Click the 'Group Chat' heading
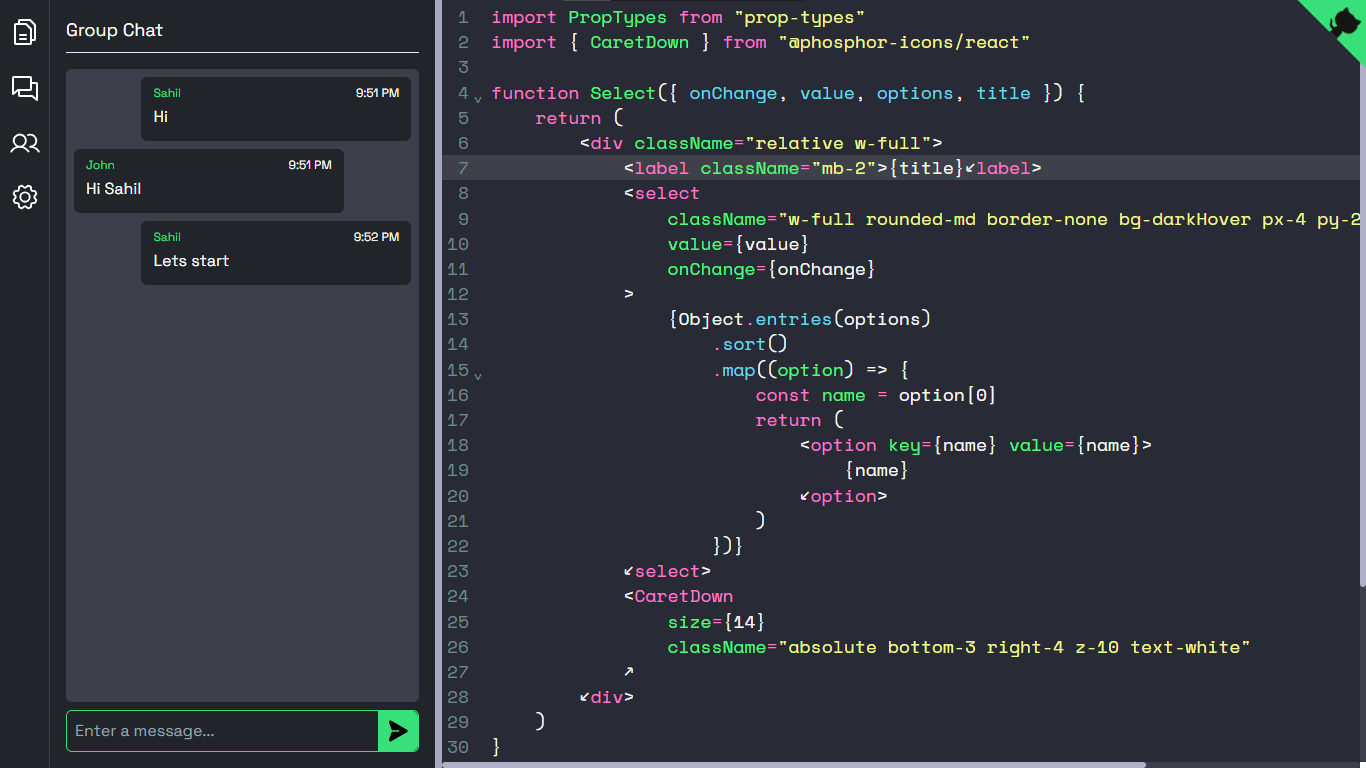Image resolution: width=1366 pixels, height=768 pixels. pyautogui.click(x=114, y=30)
